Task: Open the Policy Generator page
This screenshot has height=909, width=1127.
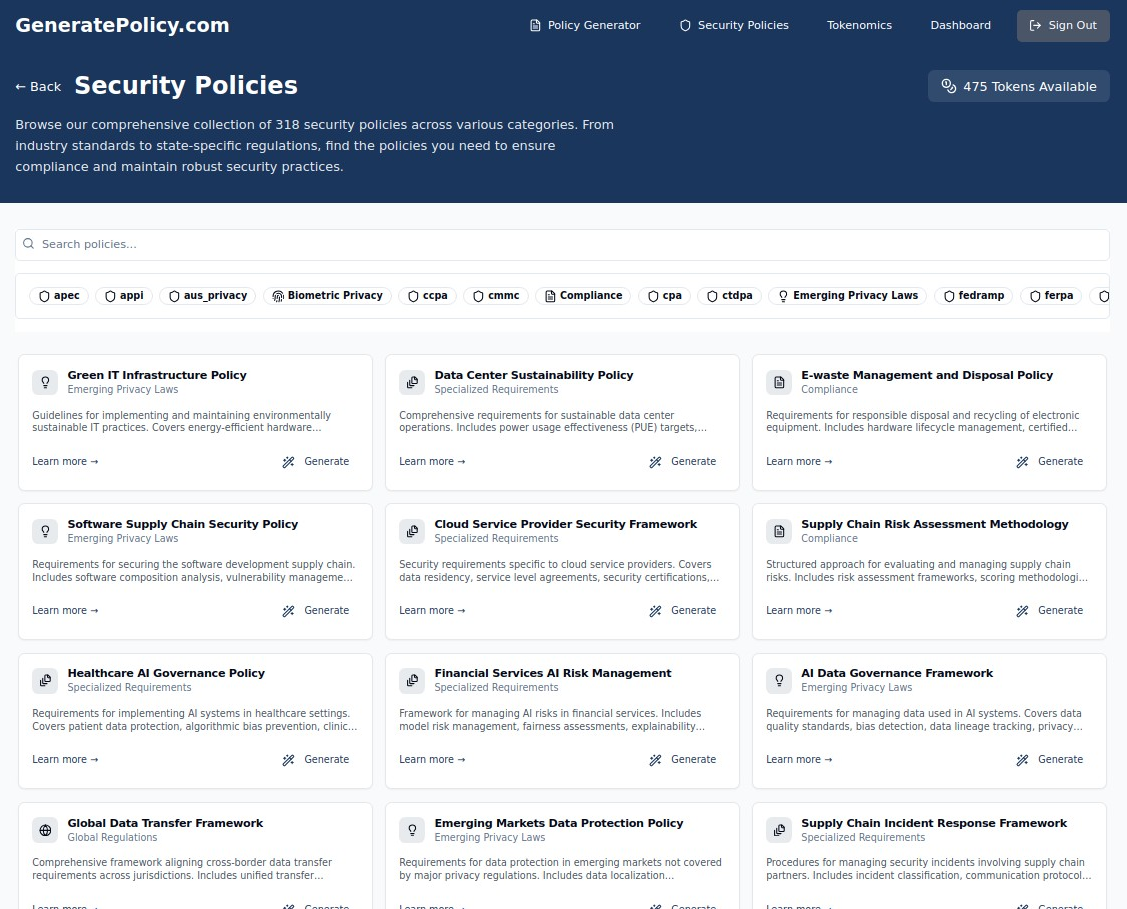Action: coord(585,26)
